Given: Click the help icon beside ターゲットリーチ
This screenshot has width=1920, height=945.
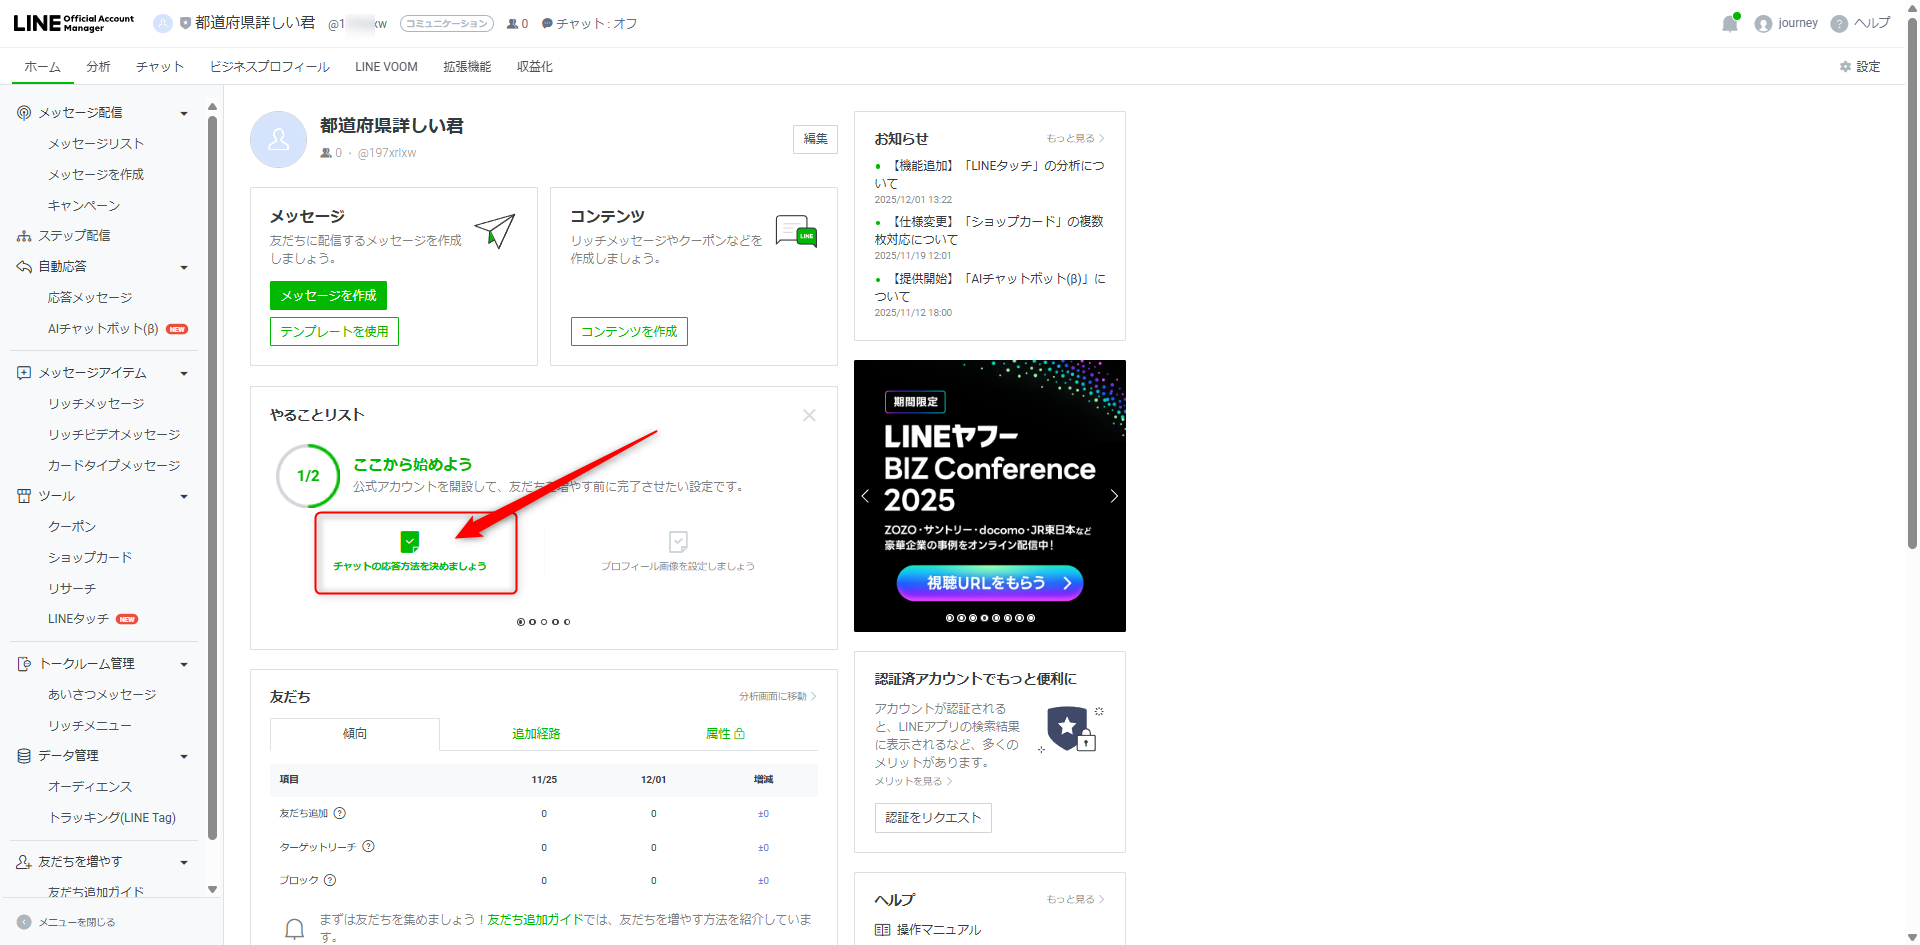Looking at the screenshot, I should coord(369,847).
